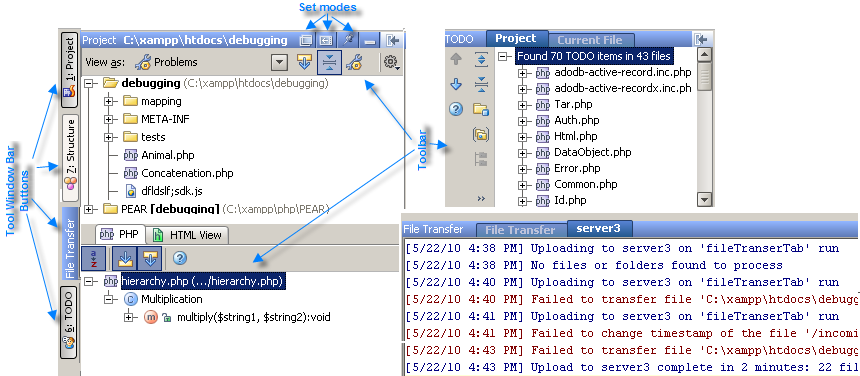The image size is (860, 376).
Task: Toggle the pinned mode pin icon
Action: 348,40
